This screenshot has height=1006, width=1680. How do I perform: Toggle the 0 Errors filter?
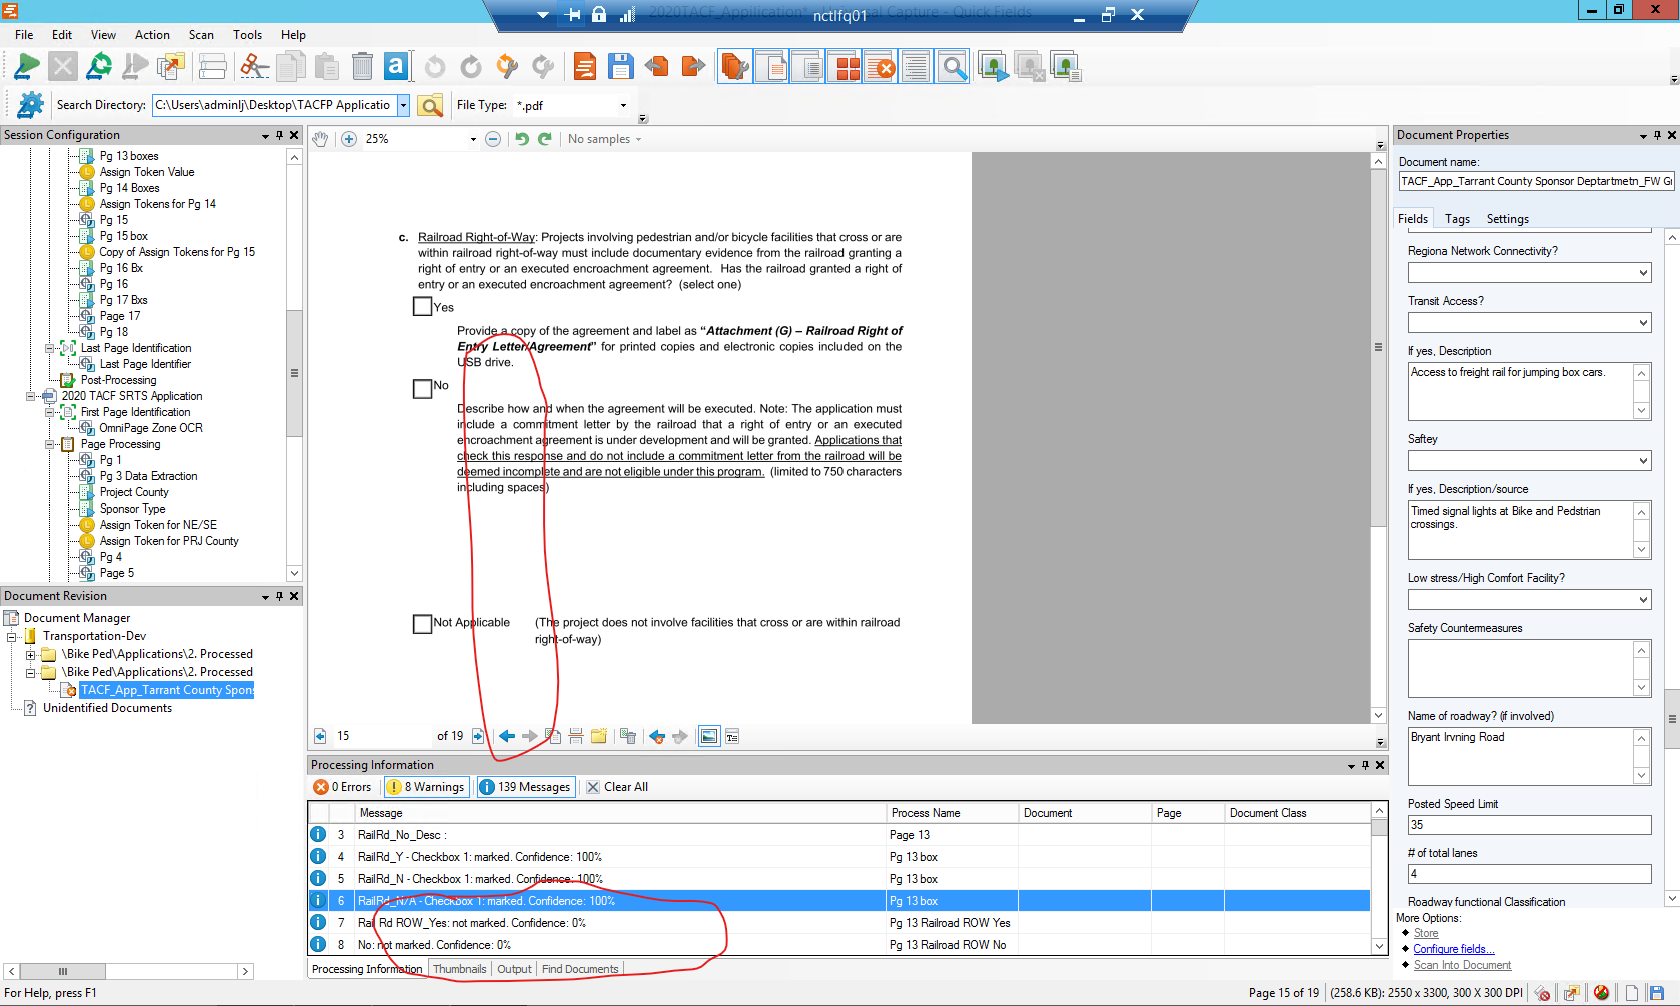[343, 787]
